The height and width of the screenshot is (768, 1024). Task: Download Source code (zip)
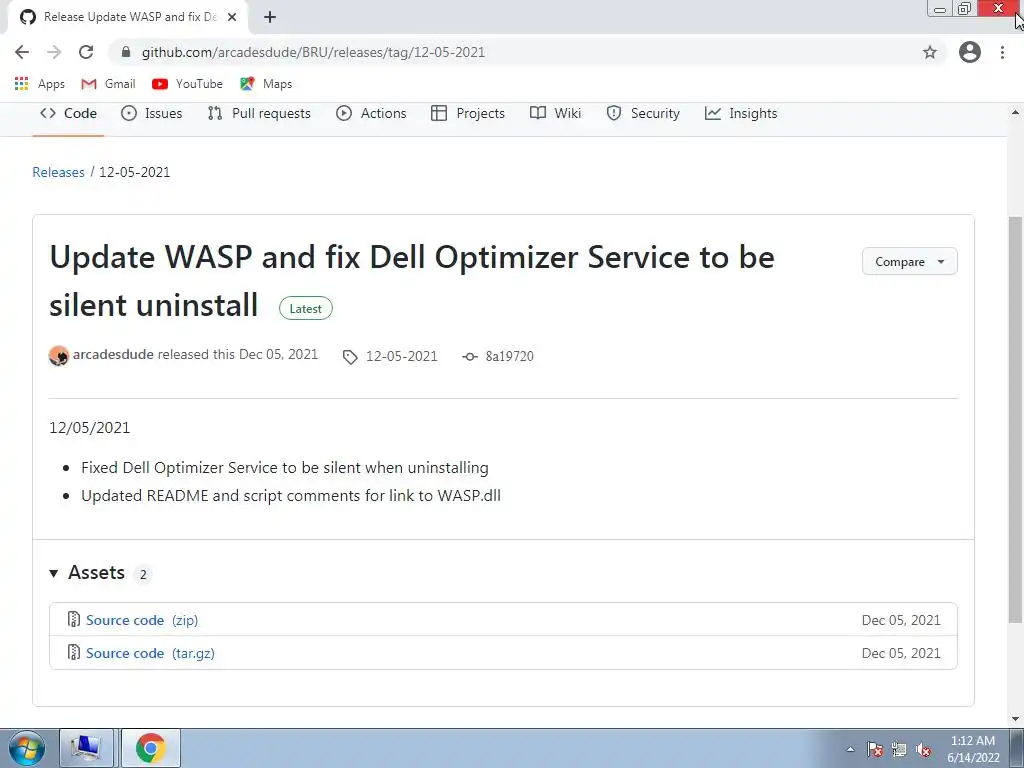142,620
